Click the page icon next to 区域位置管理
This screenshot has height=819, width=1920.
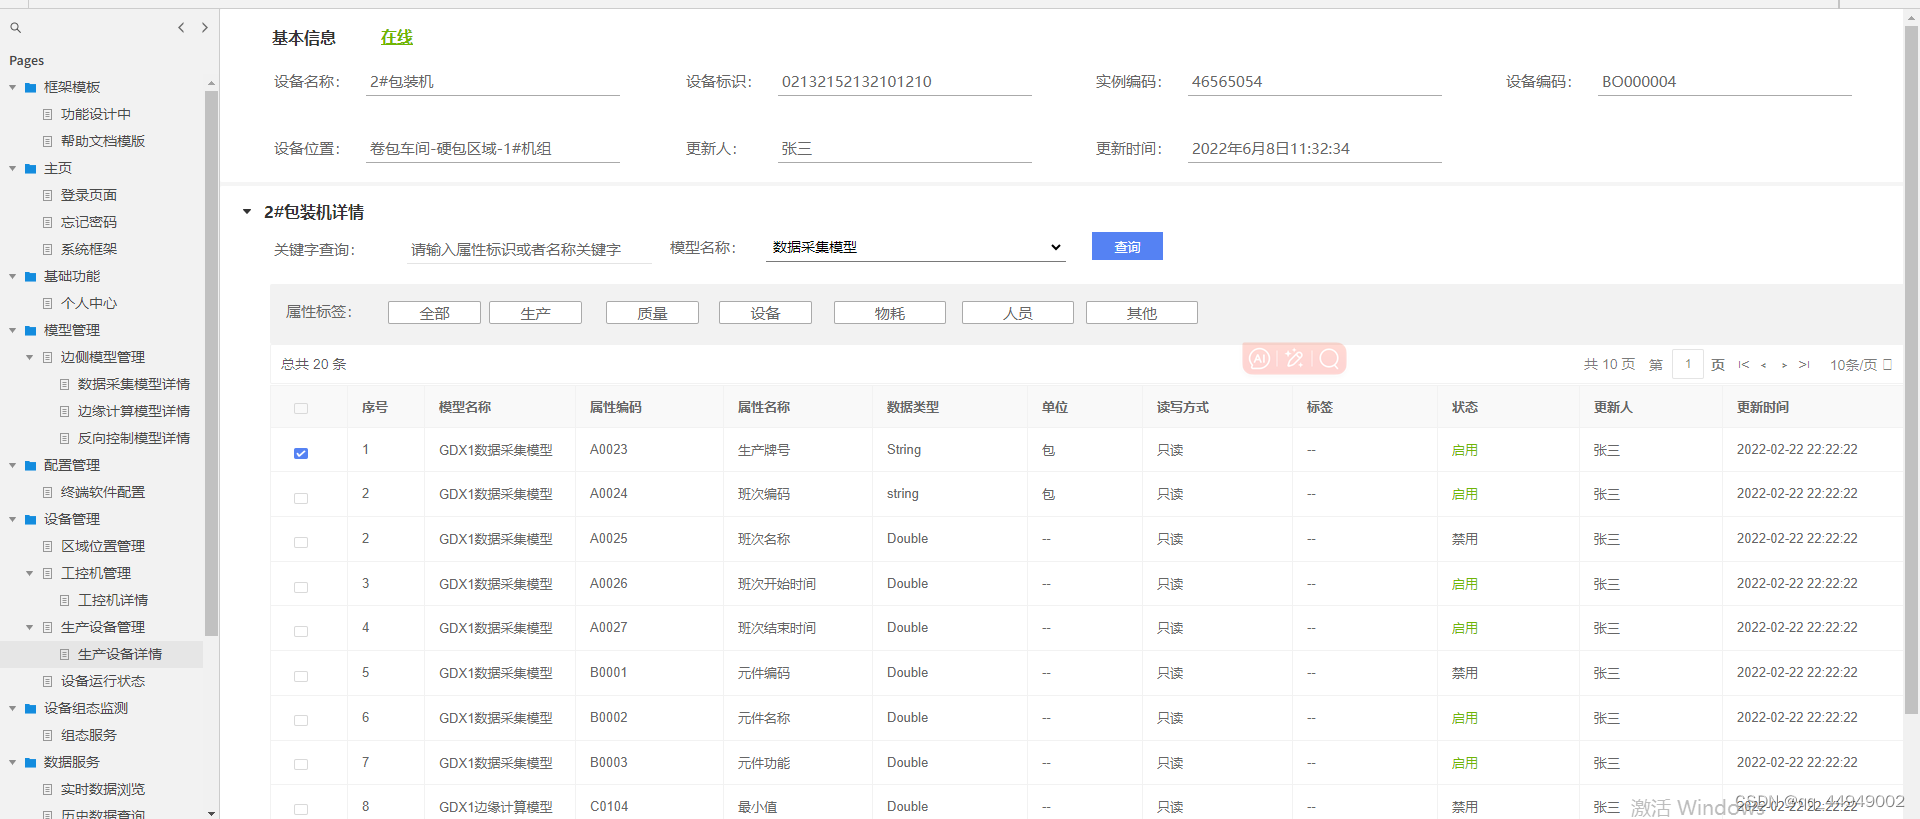point(47,546)
